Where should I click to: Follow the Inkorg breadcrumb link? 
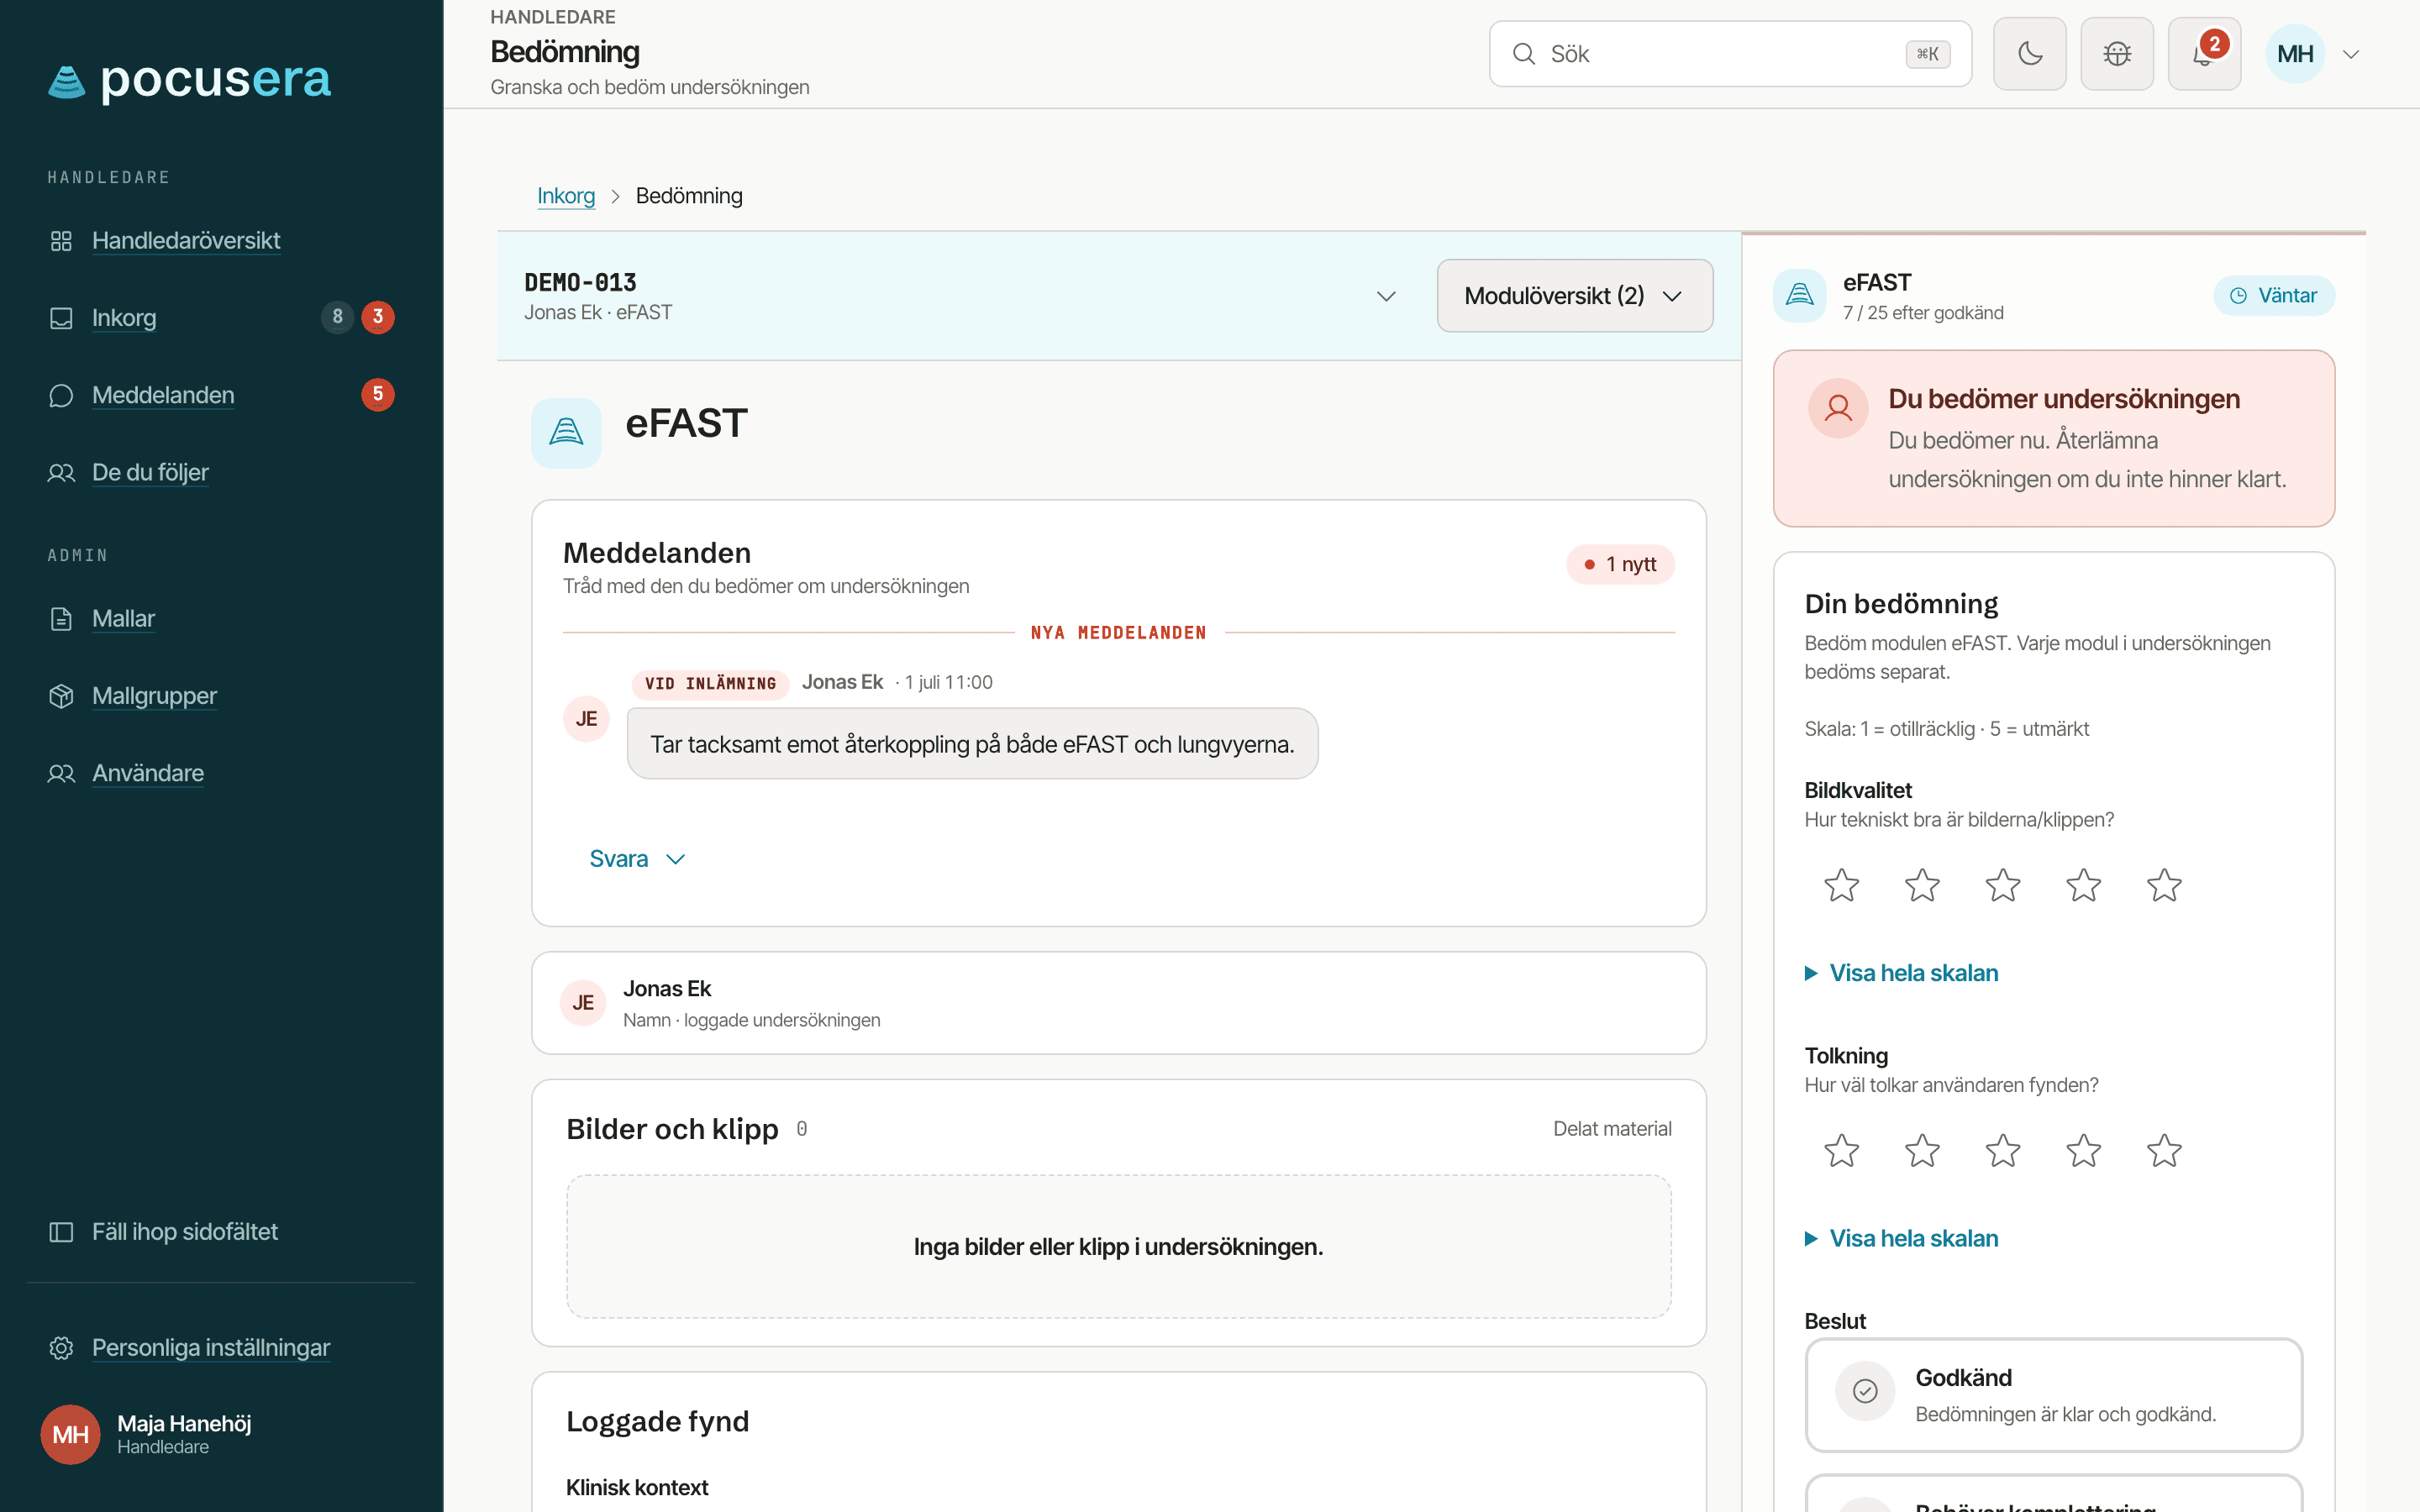(x=566, y=196)
